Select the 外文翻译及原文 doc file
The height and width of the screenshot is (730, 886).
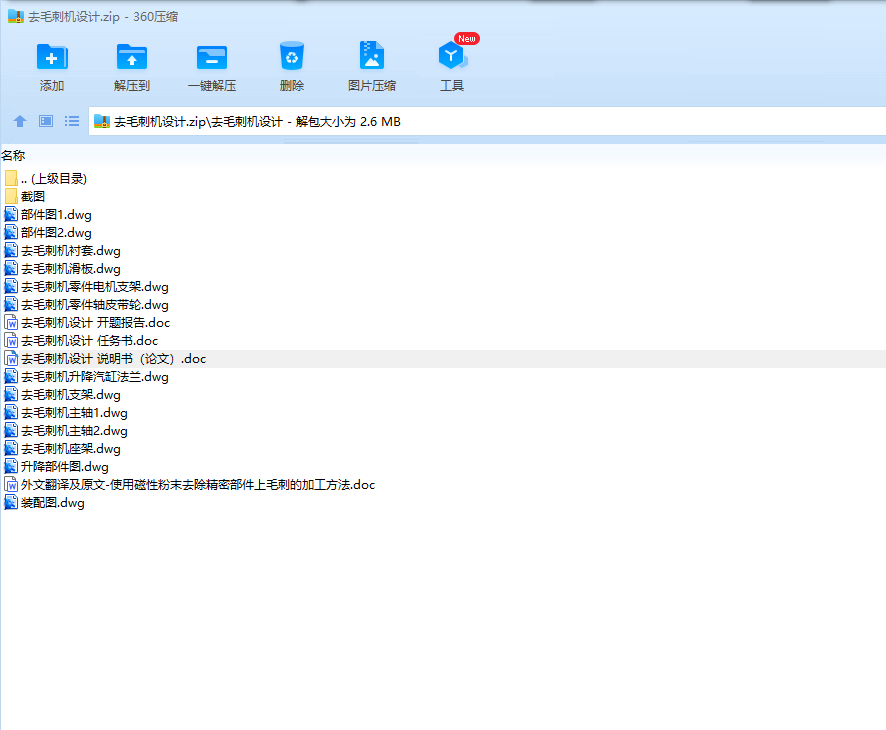click(x=198, y=485)
